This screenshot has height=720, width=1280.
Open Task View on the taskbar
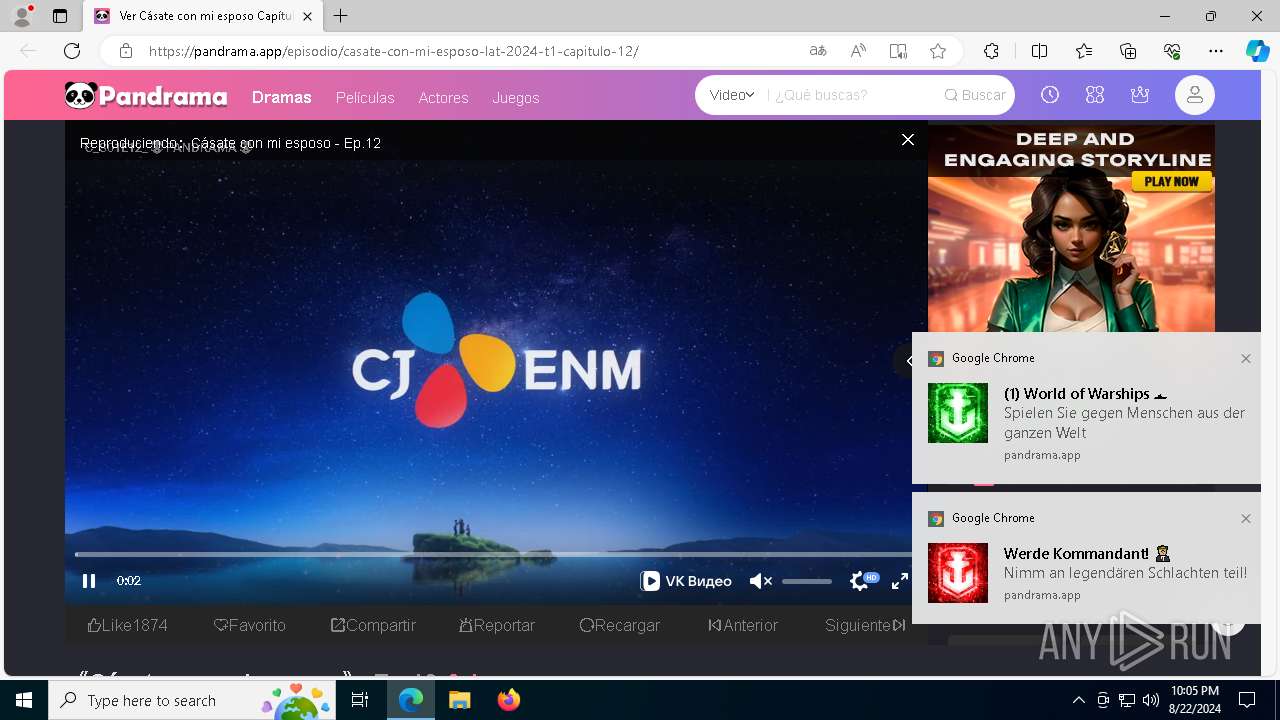(x=360, y=700)
